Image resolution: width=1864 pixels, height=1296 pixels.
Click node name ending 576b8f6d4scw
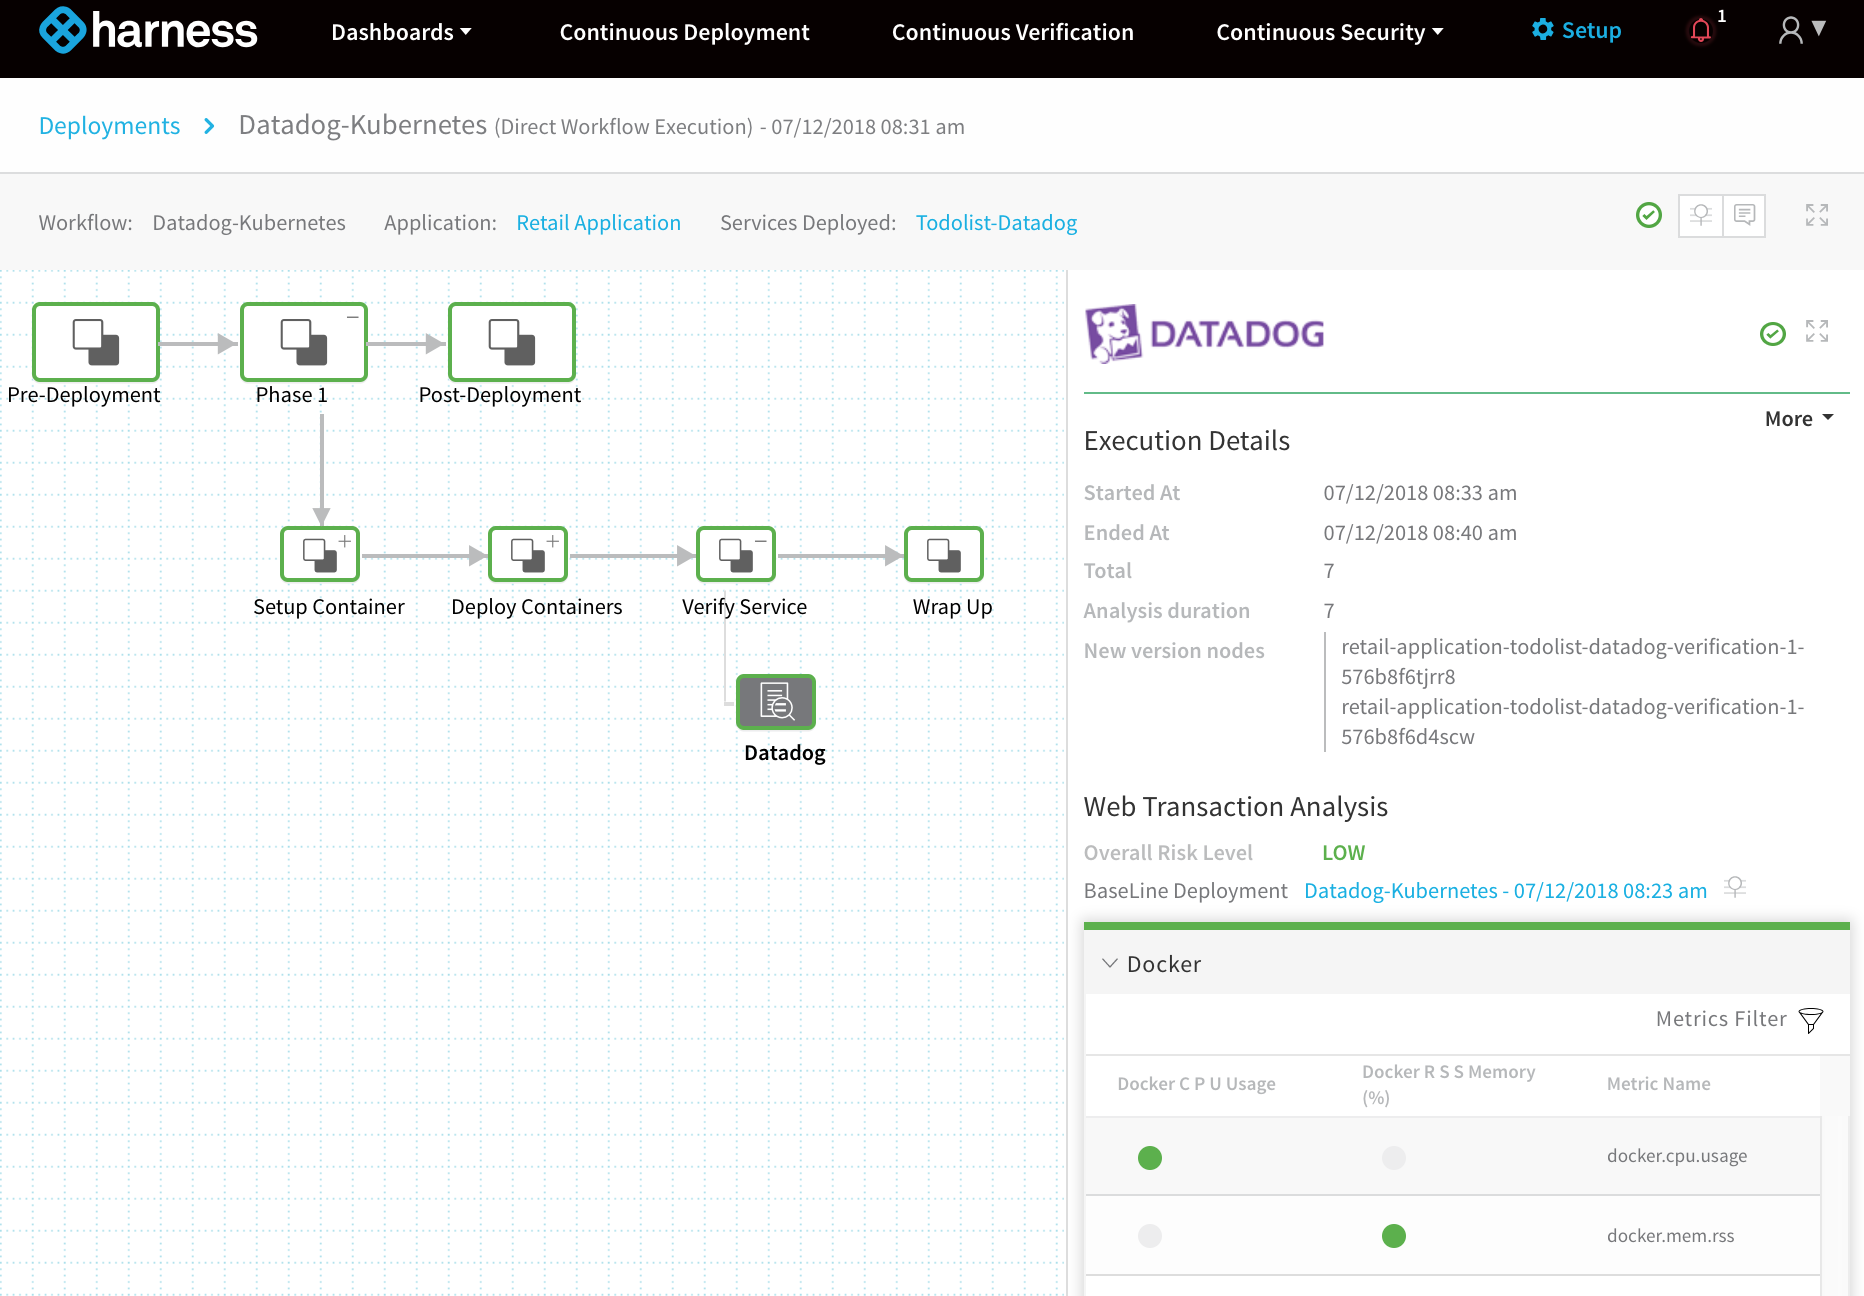[x=1572, y=722]
